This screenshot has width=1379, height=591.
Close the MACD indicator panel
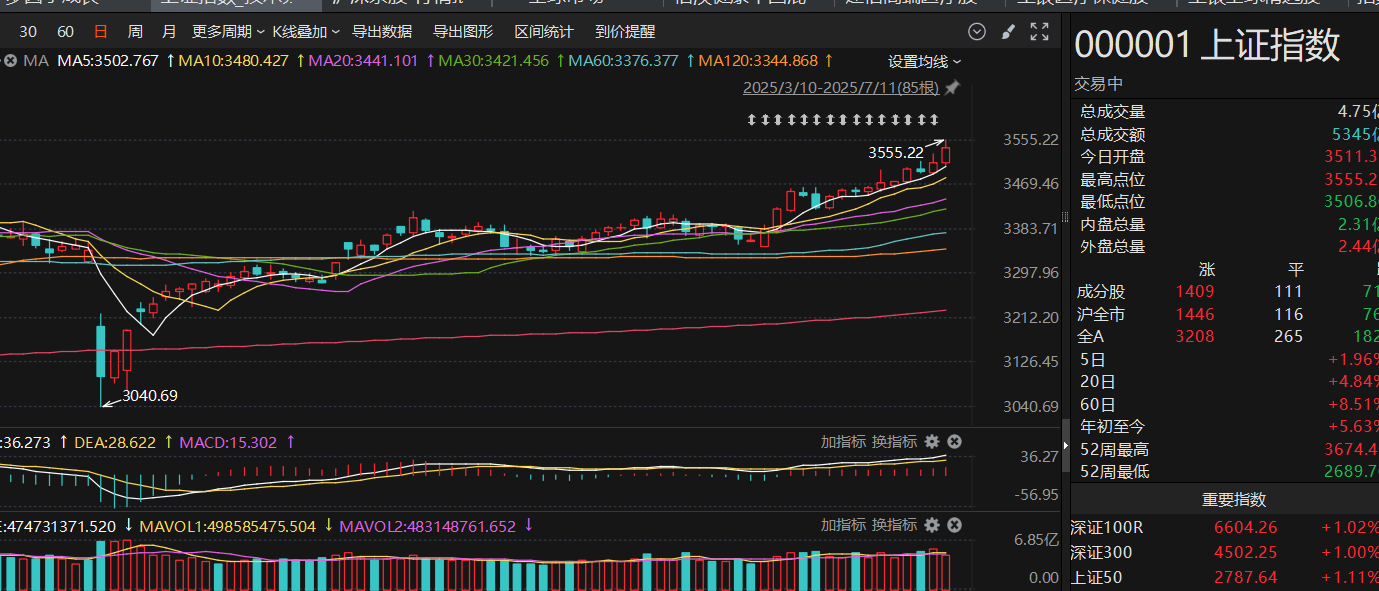954,442
